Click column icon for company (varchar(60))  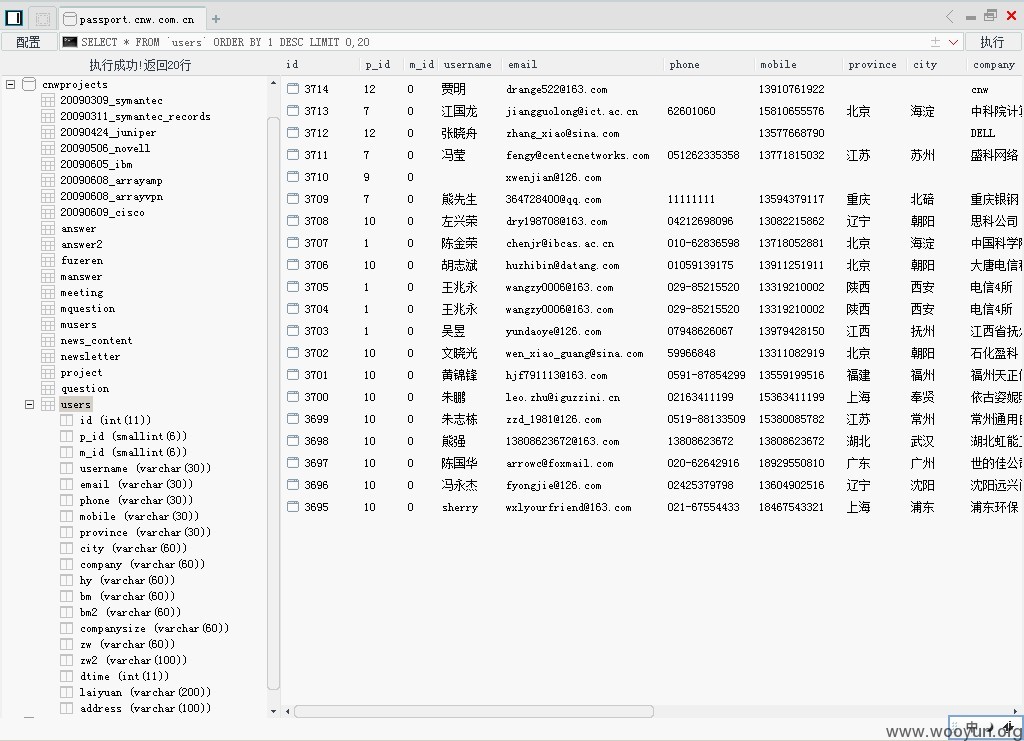coord(66,564)
